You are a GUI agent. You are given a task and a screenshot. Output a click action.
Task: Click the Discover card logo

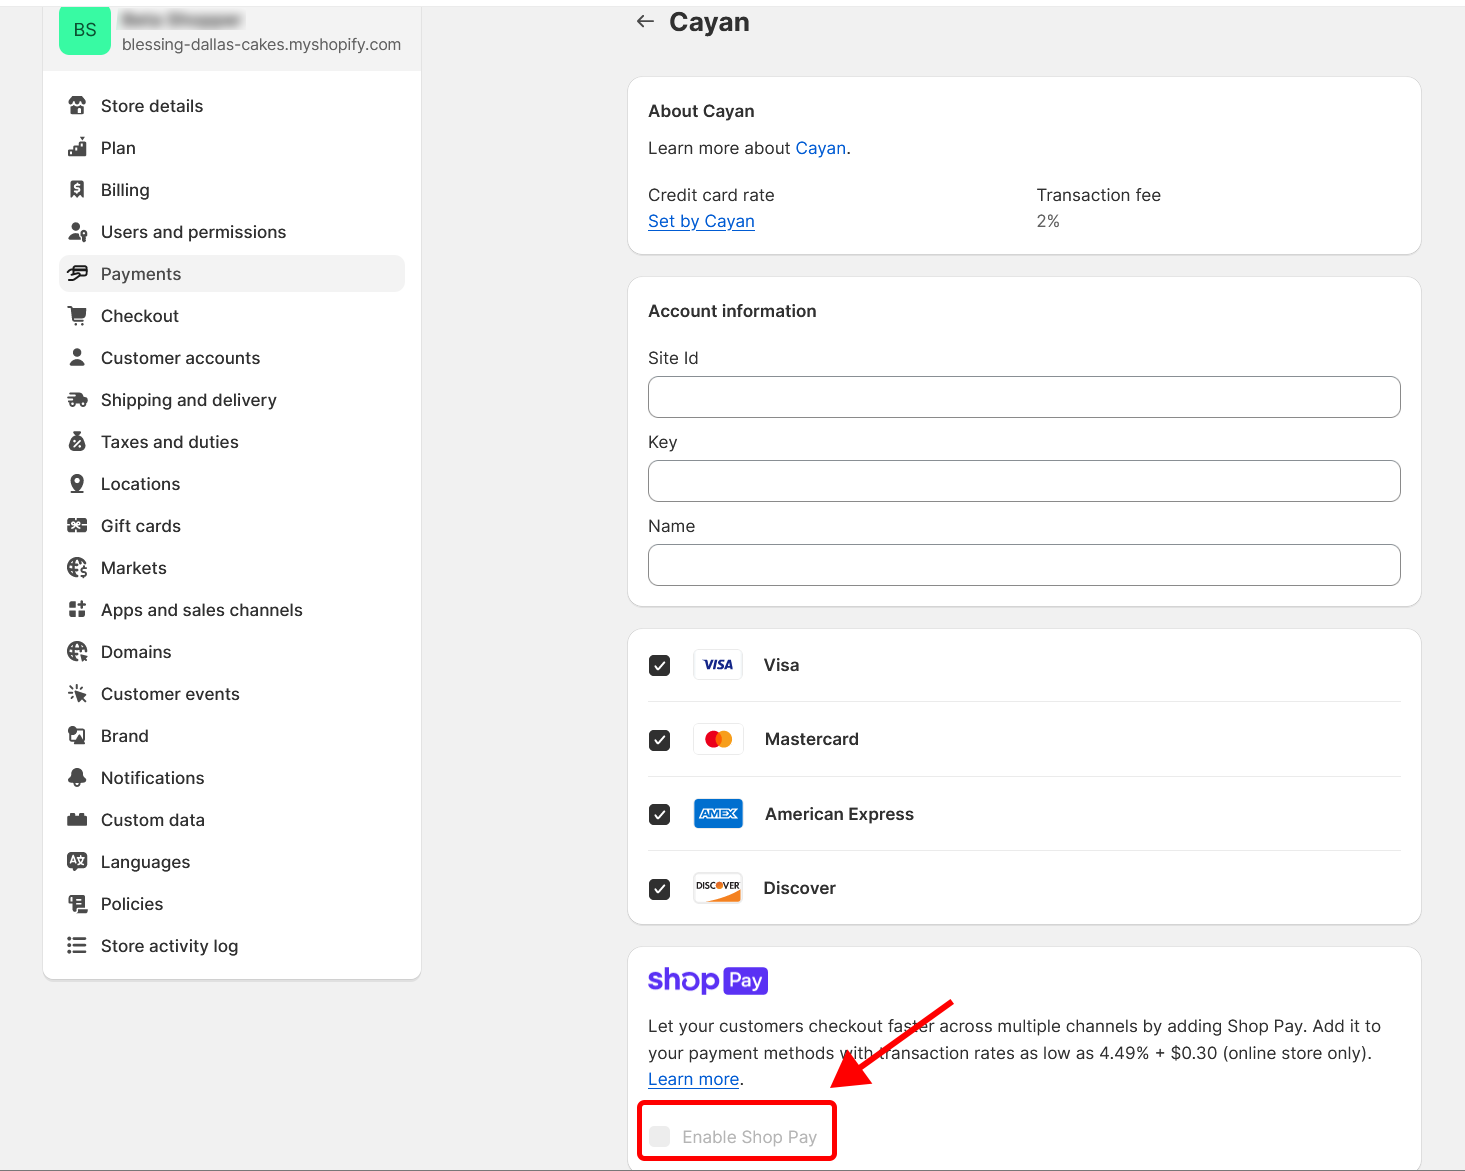[718, 888]
